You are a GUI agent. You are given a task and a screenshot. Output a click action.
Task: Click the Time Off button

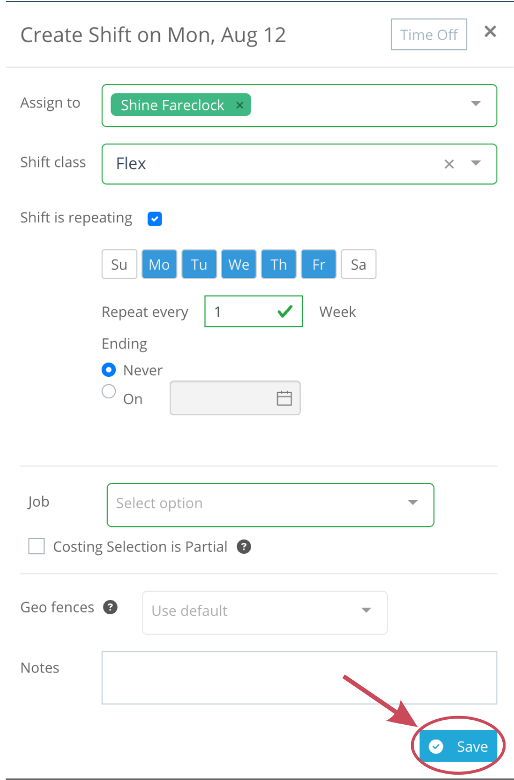click(x=428, y=34)
